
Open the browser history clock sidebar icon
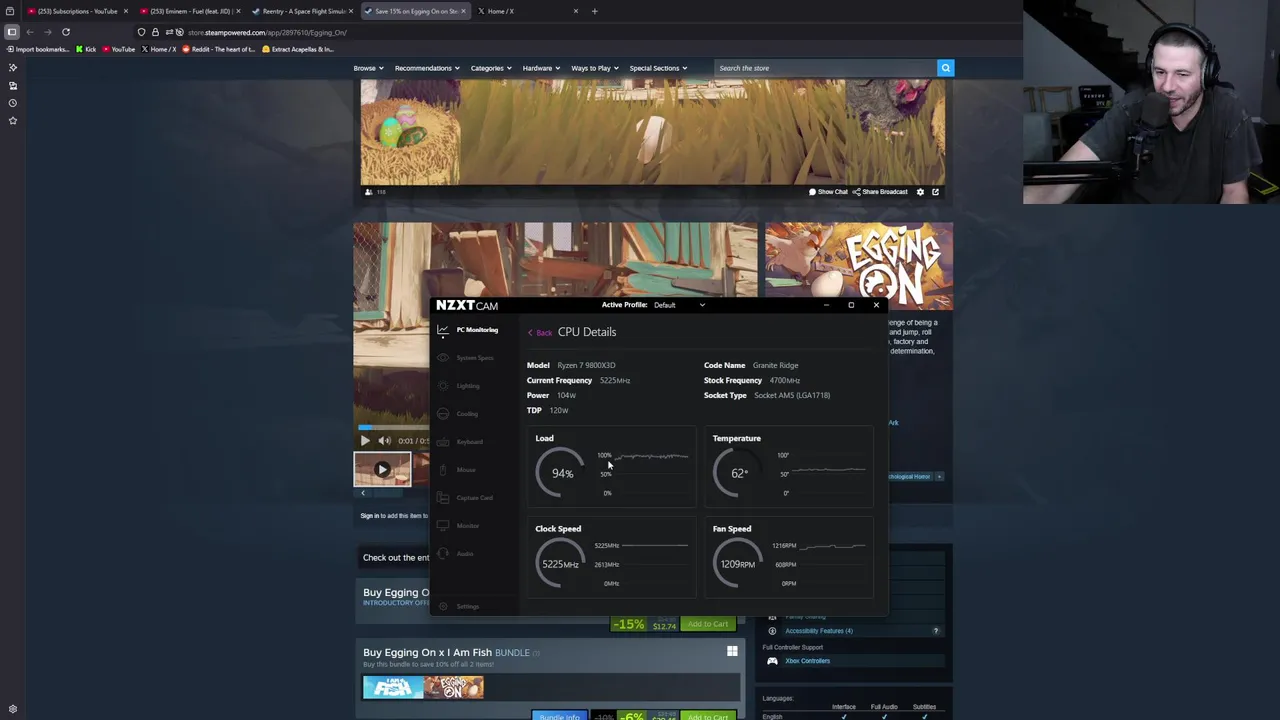coord(13,103)
